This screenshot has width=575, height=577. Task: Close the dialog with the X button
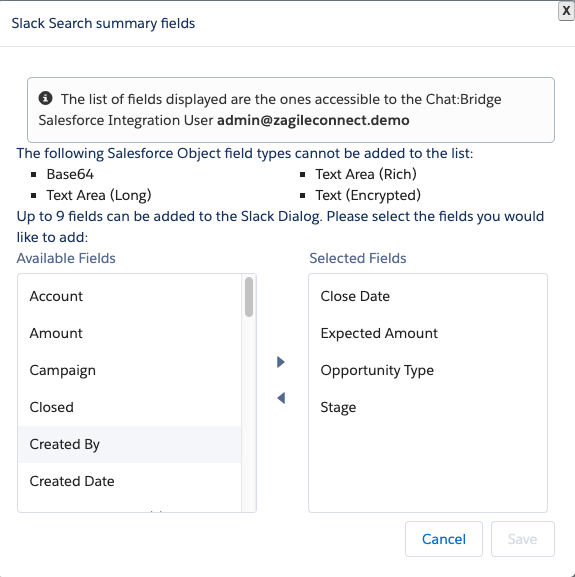(x=566, y=11)
